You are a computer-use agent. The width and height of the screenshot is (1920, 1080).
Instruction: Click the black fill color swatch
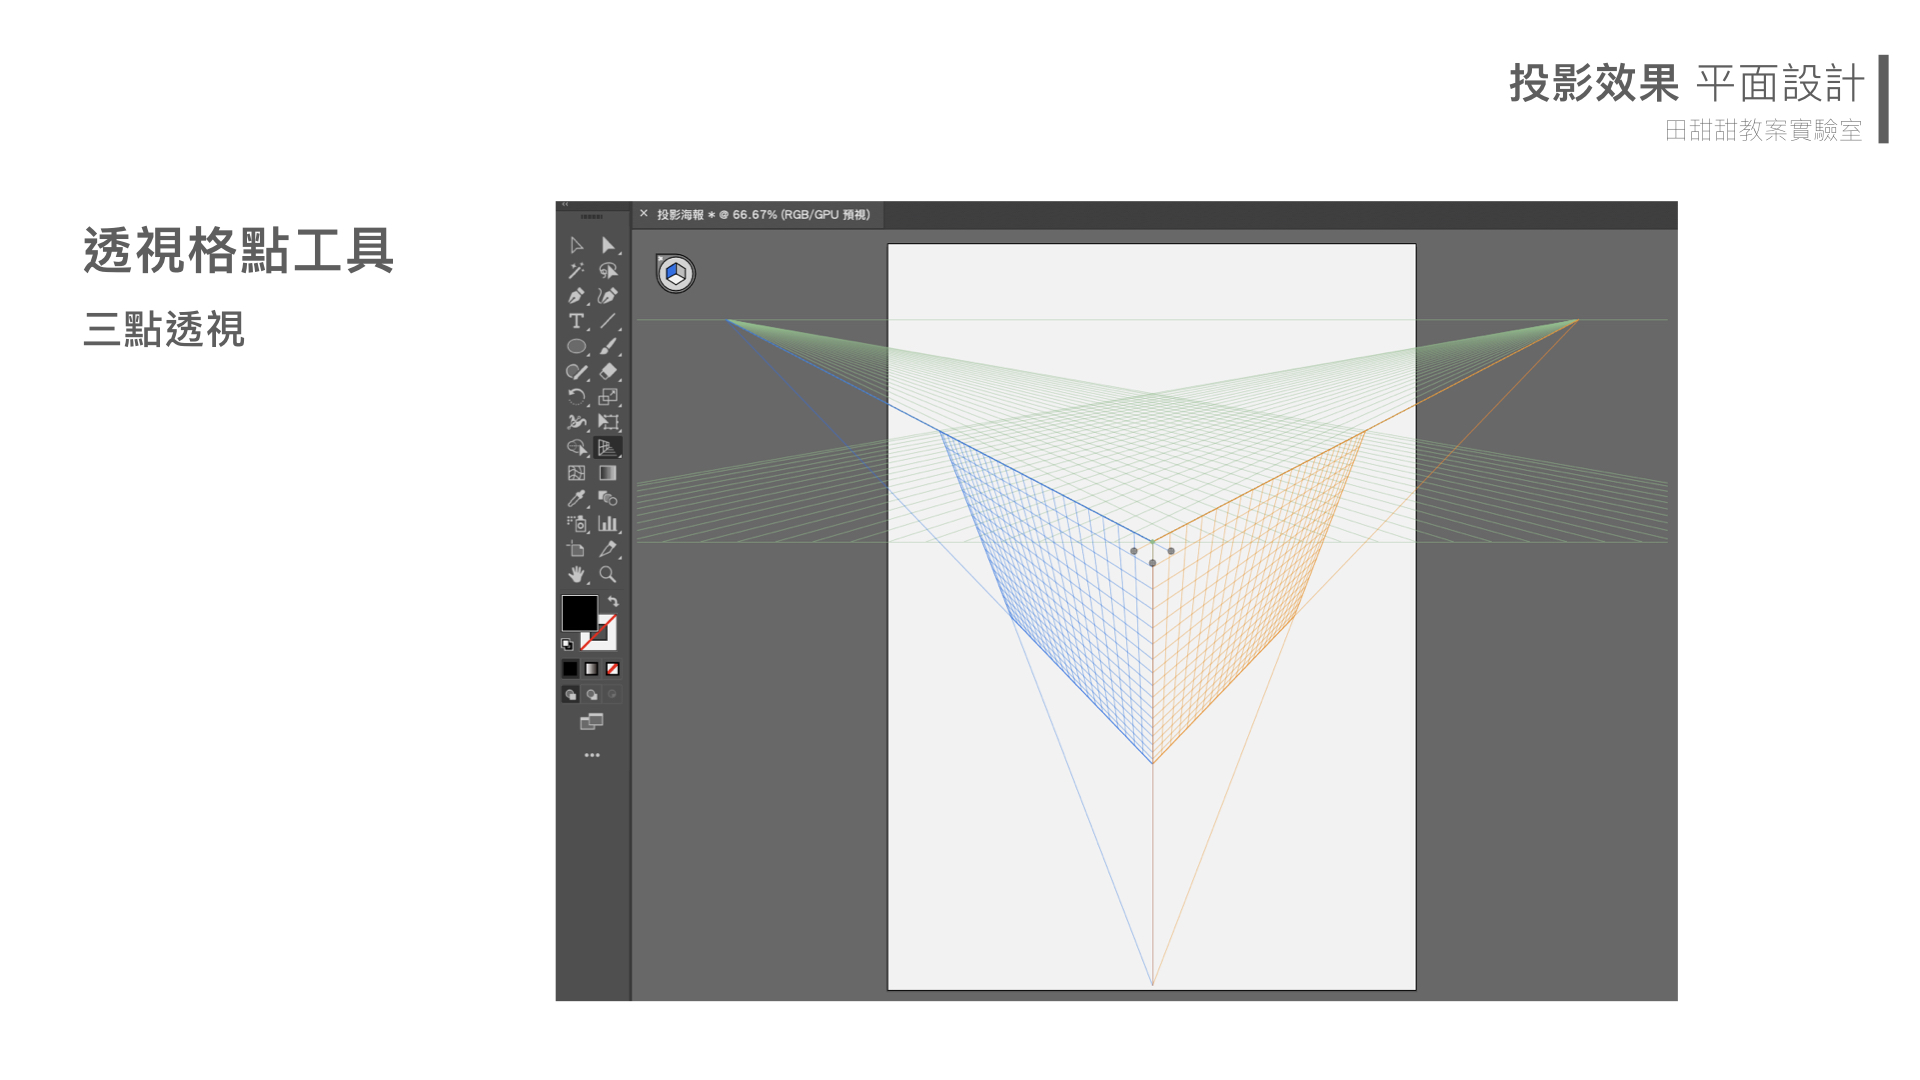click(579, 612)
